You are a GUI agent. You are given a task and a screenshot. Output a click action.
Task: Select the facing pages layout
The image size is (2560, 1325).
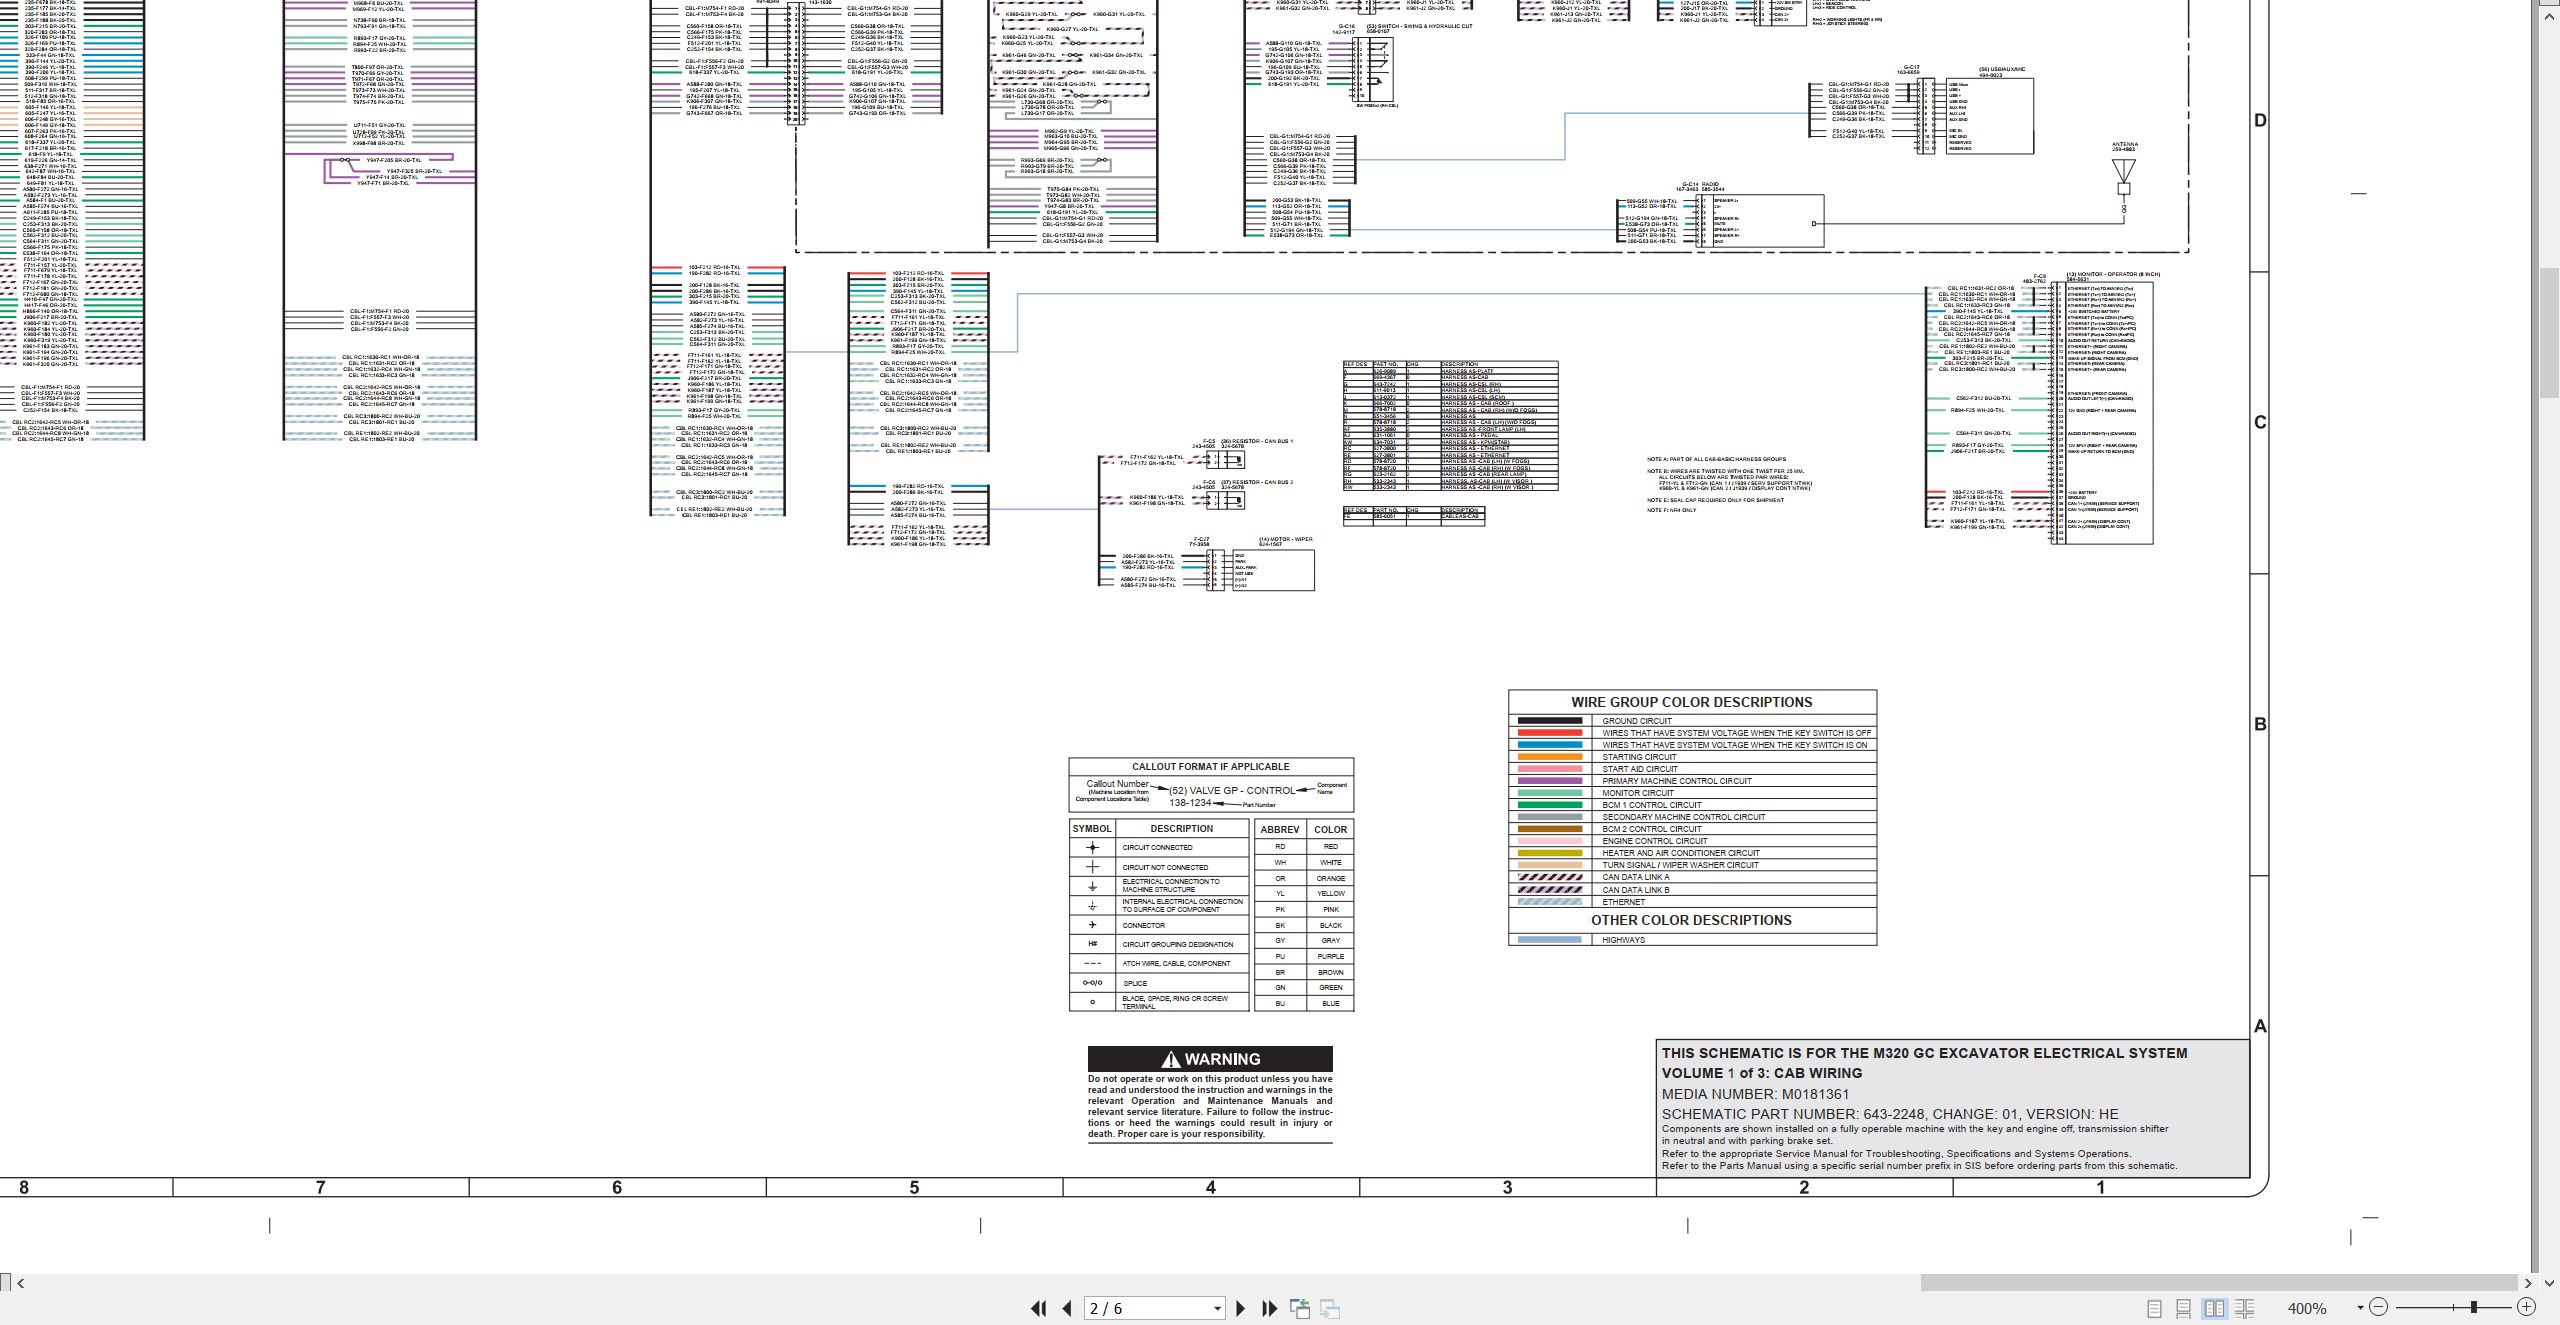point(2214,1308)
